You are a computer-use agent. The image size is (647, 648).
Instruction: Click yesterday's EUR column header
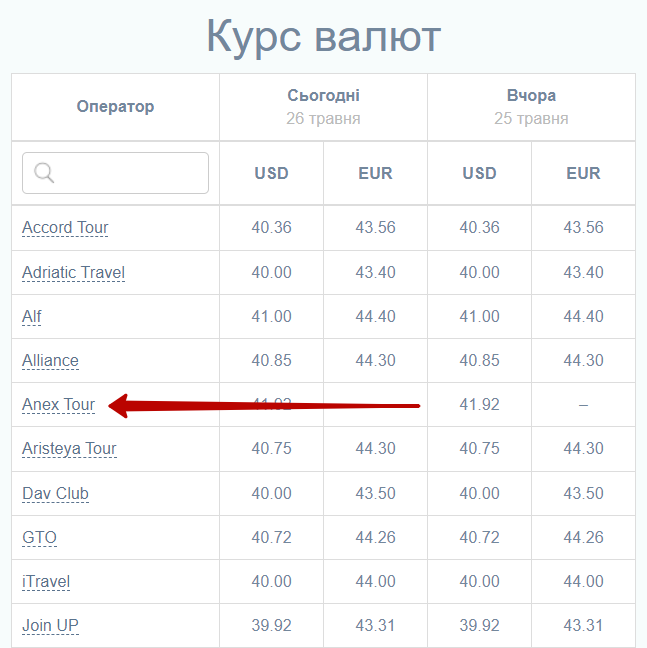pos(583,173)
